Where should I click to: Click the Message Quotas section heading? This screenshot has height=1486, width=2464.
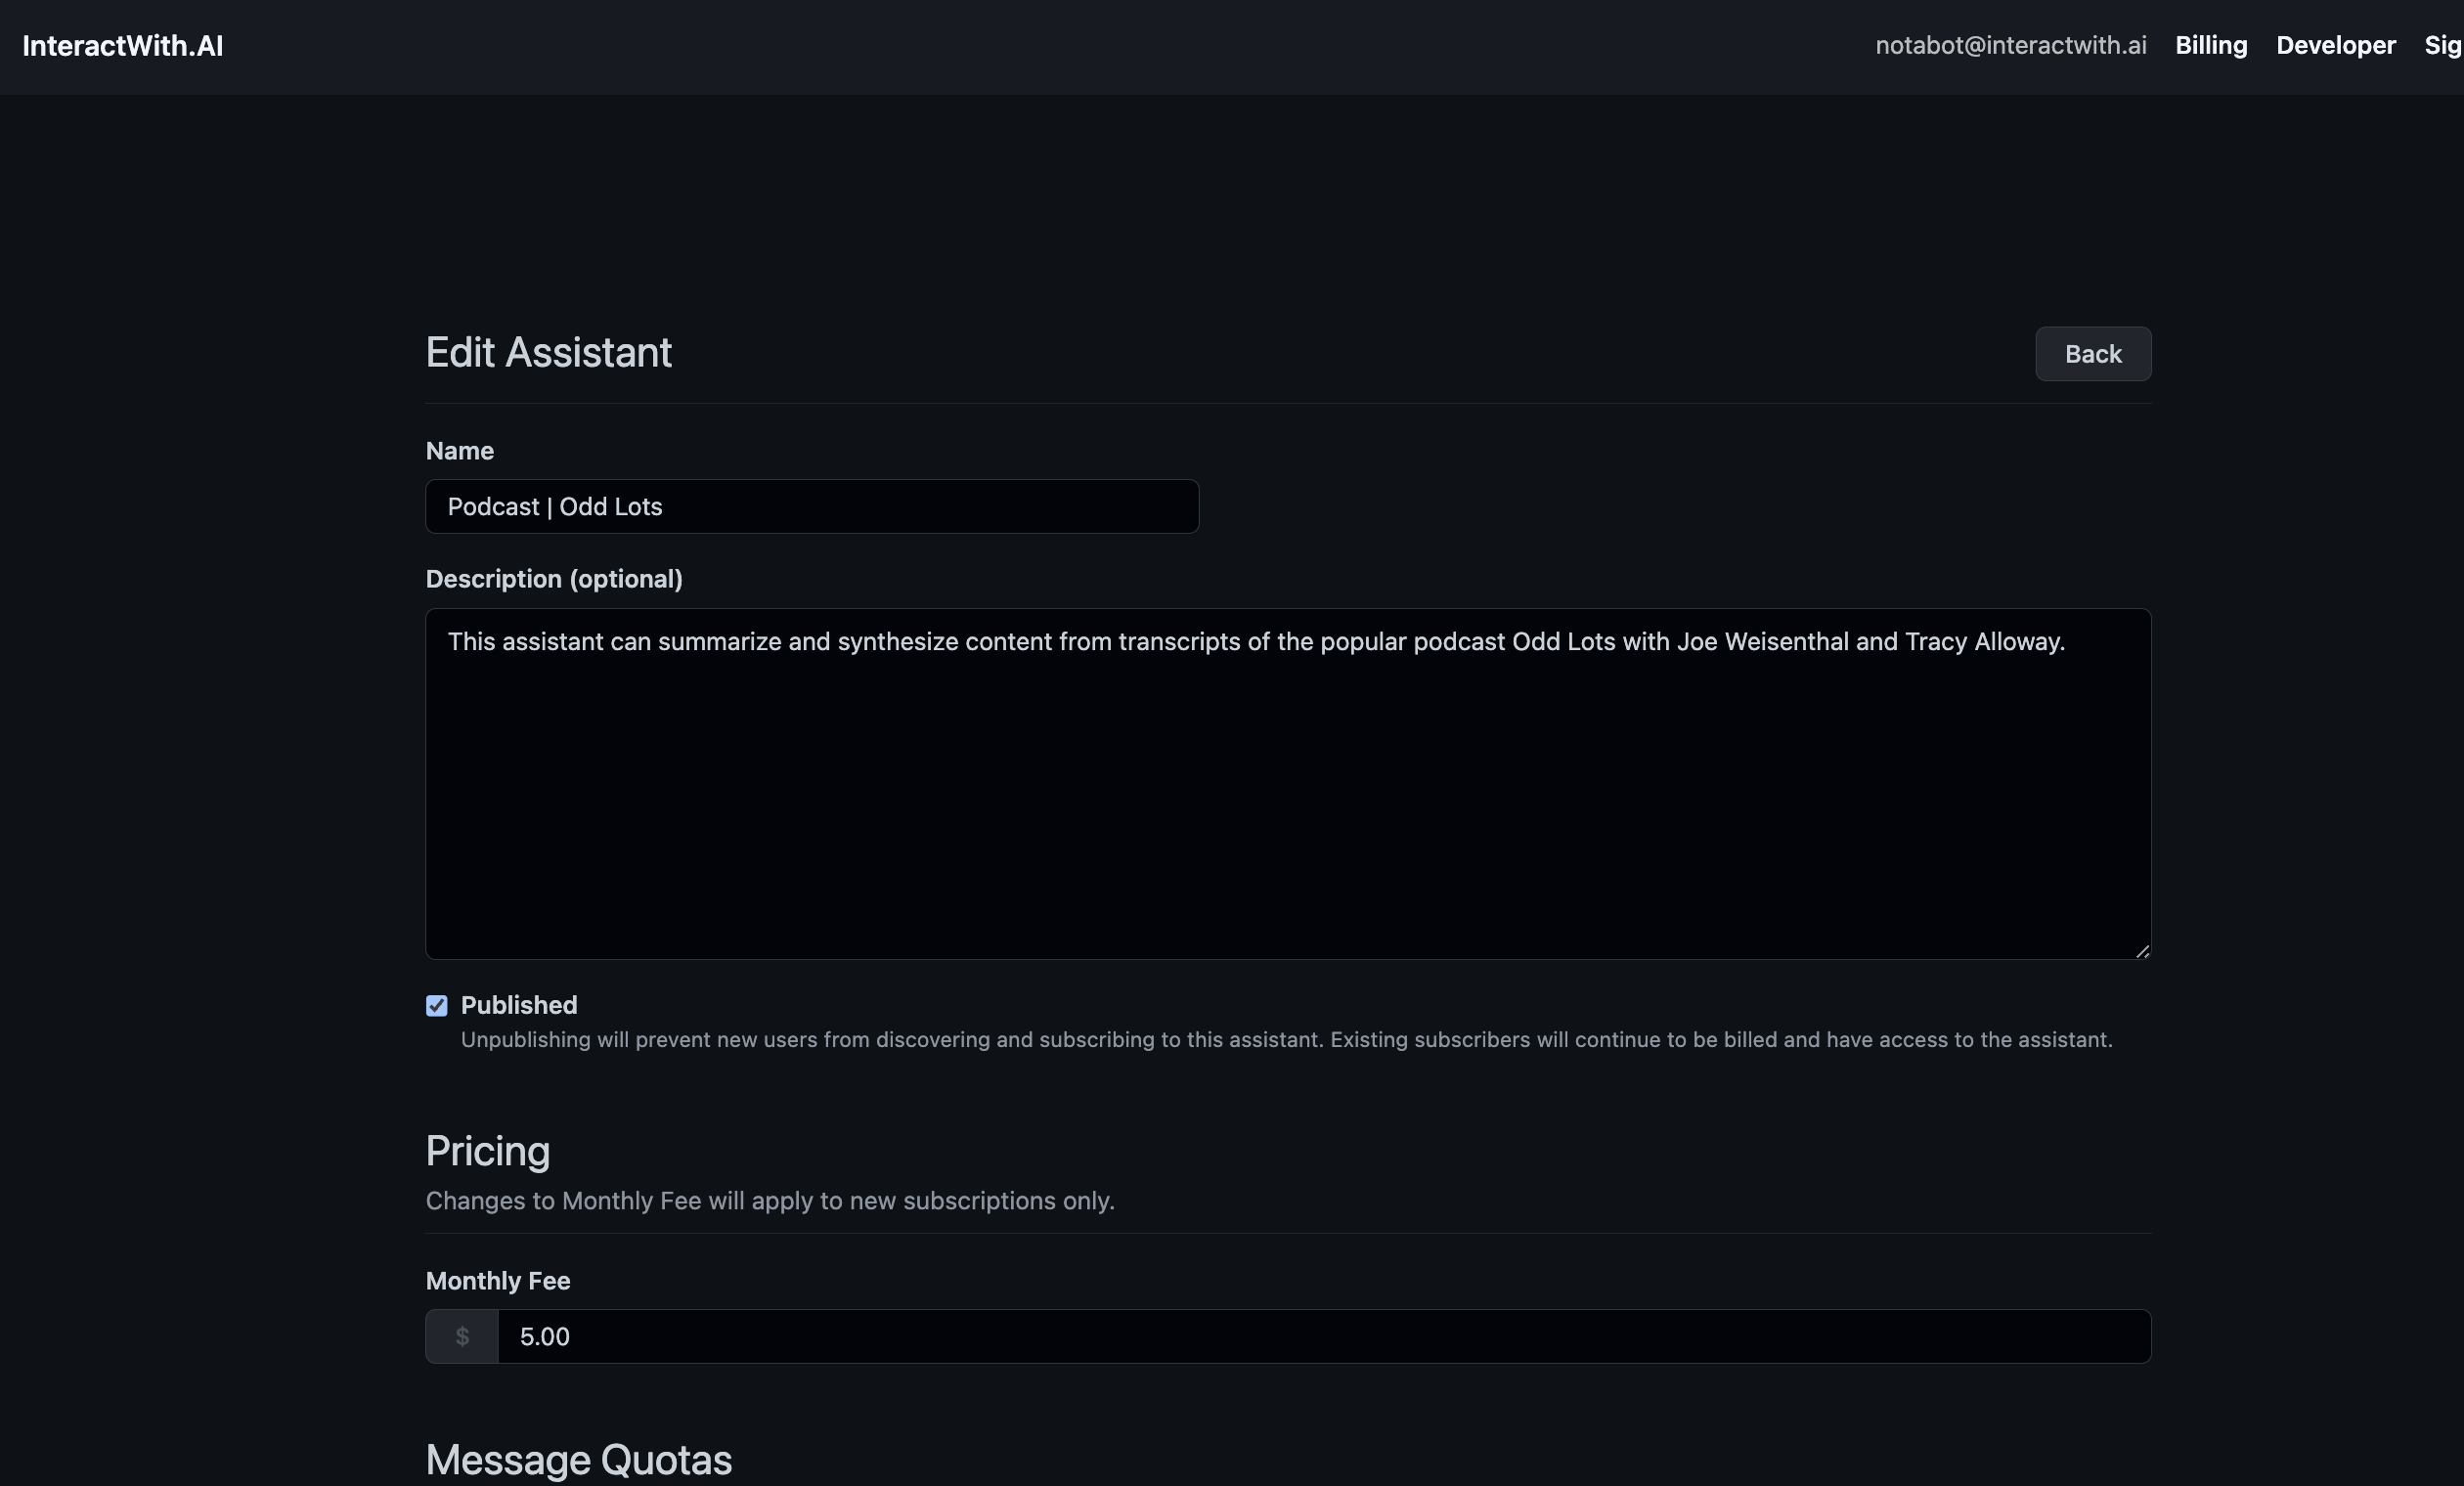coord(578,1460)
